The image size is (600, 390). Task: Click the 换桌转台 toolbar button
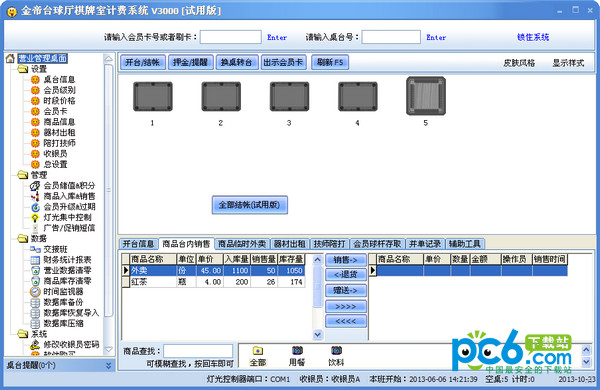tap(237, 62)
